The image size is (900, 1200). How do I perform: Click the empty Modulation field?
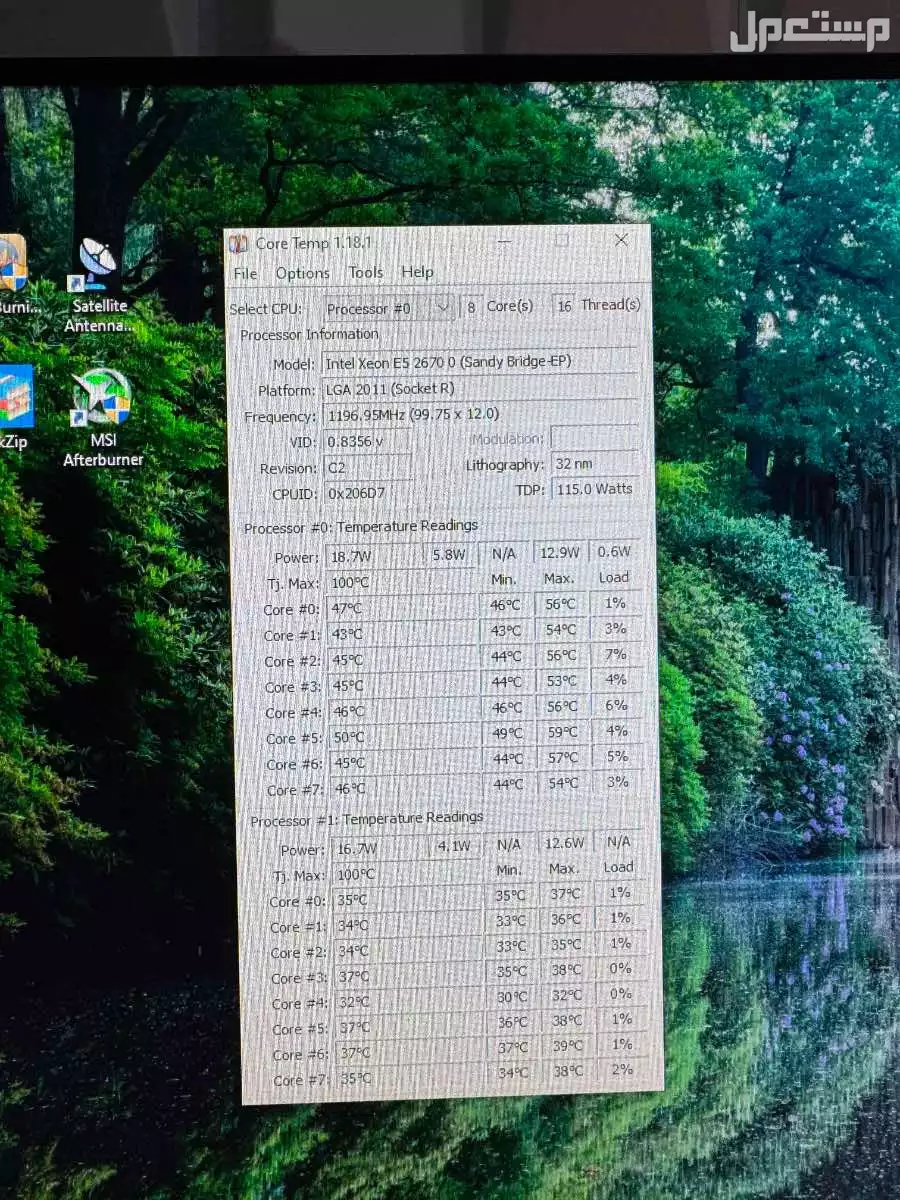[x=594, y=438]
